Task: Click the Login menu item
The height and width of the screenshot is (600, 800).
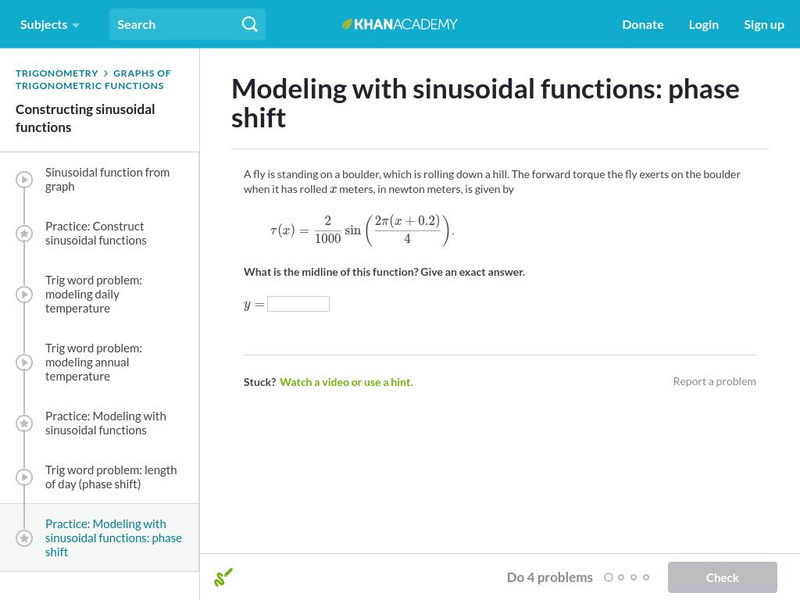Action: click(703, 24)
